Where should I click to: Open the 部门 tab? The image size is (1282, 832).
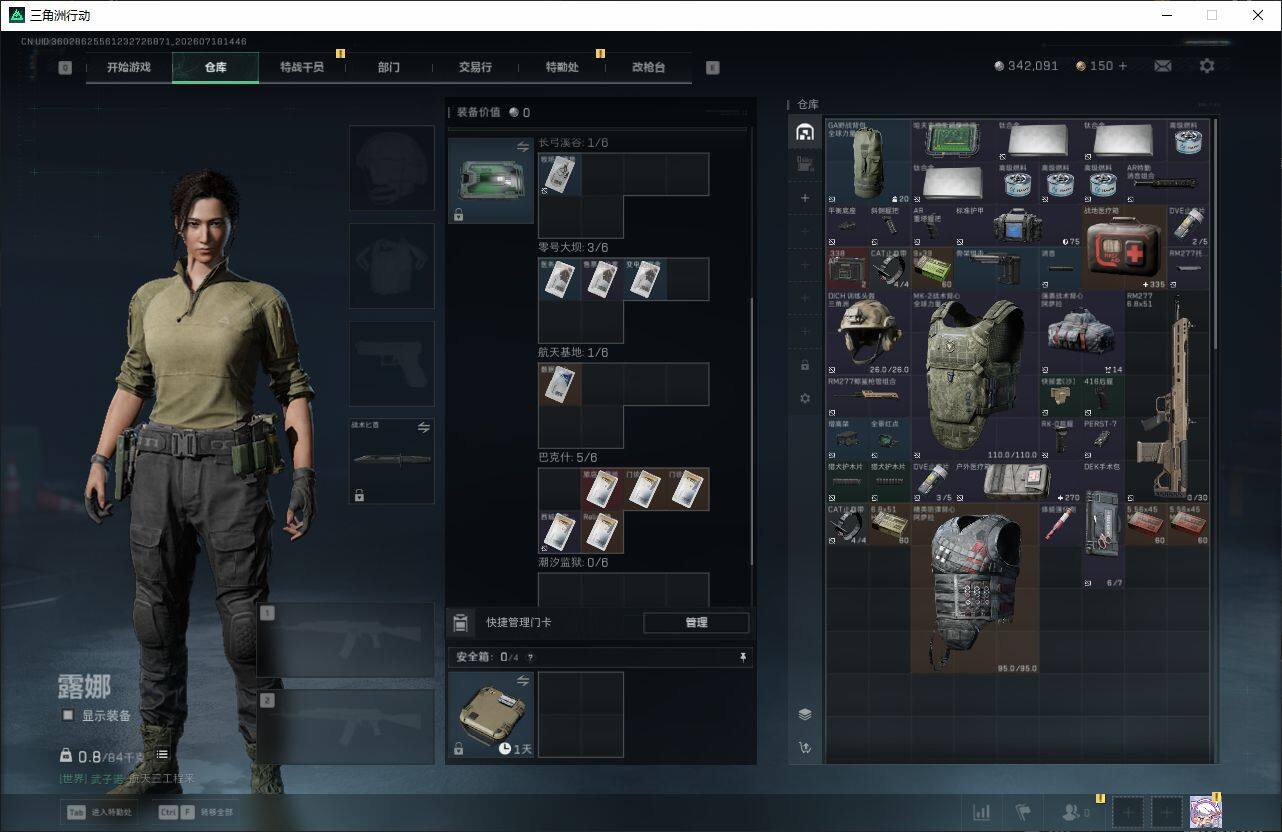pyautogui.click(x=389, y=67)
